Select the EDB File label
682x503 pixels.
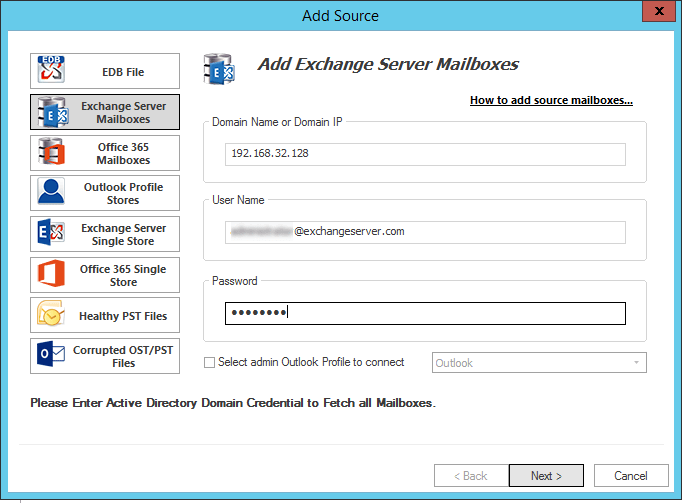tap(123, 72)
